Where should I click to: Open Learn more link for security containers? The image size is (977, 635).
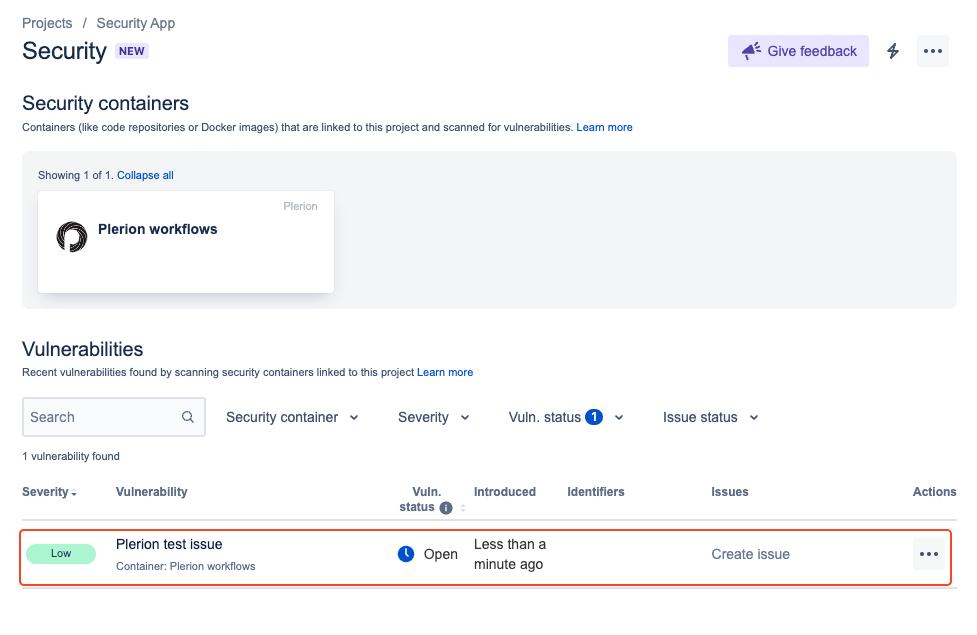coord(604,127)
